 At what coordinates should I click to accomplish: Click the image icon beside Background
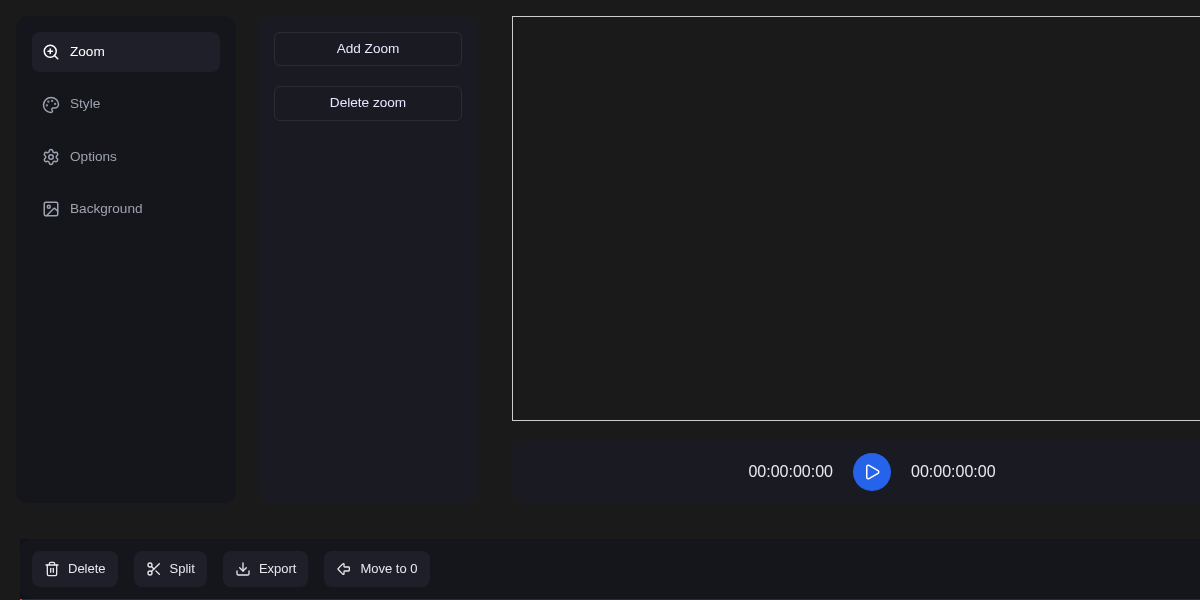[51, 209]
